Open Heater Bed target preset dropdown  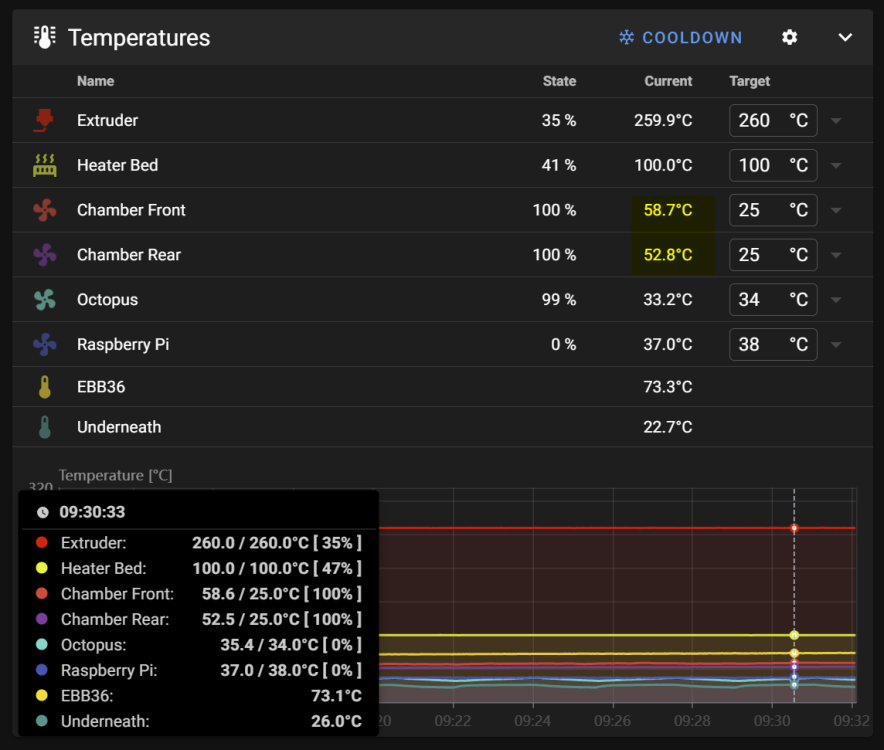836,165
